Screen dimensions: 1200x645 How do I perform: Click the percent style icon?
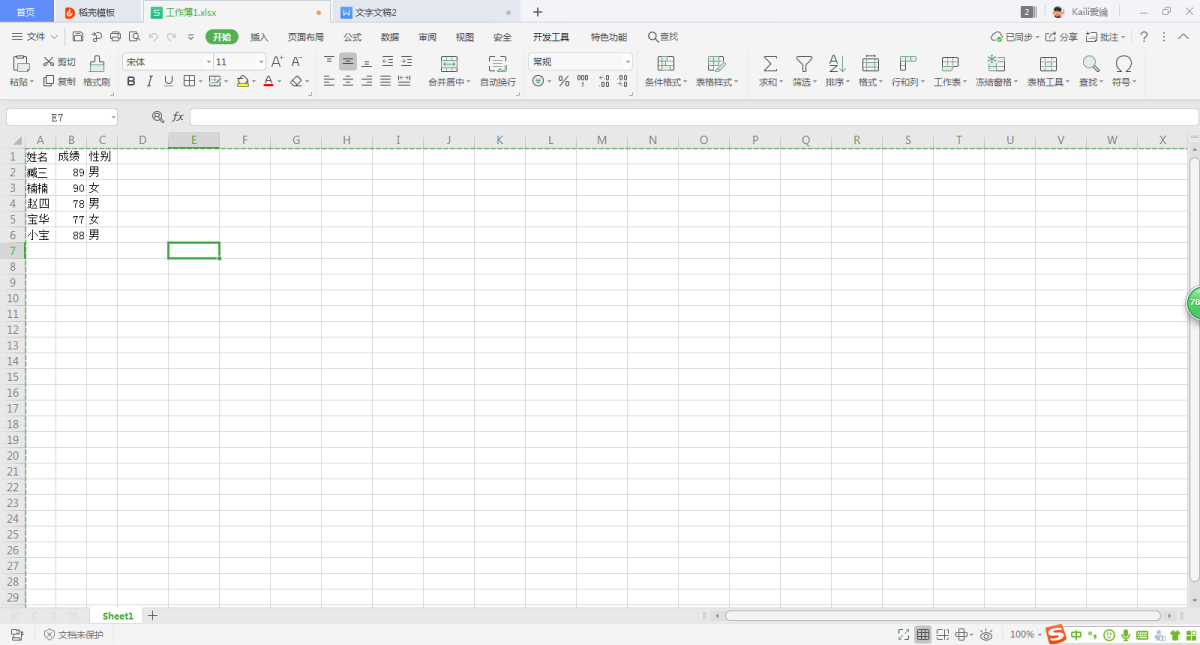click(x=564, y=81)
